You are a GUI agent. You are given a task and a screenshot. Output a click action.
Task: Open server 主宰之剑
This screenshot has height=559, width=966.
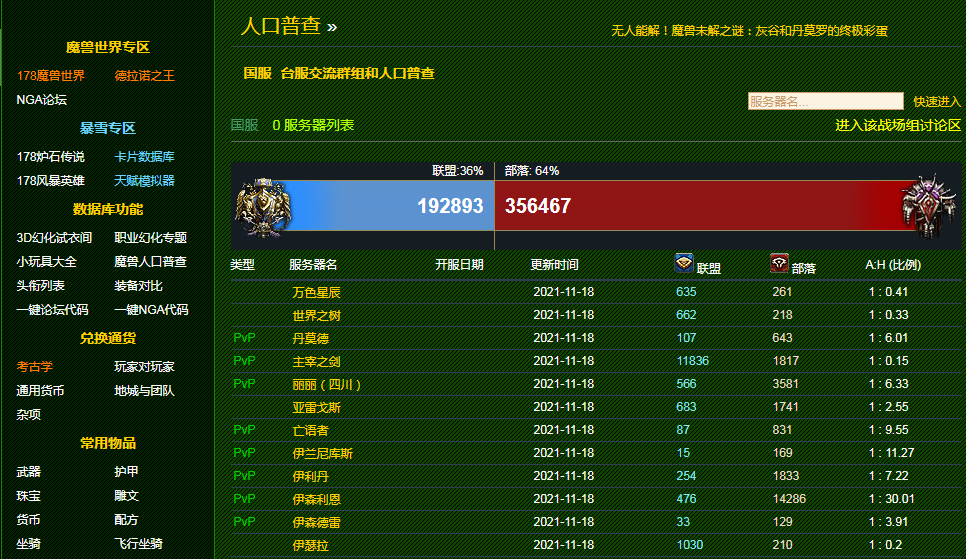[317, 361]
